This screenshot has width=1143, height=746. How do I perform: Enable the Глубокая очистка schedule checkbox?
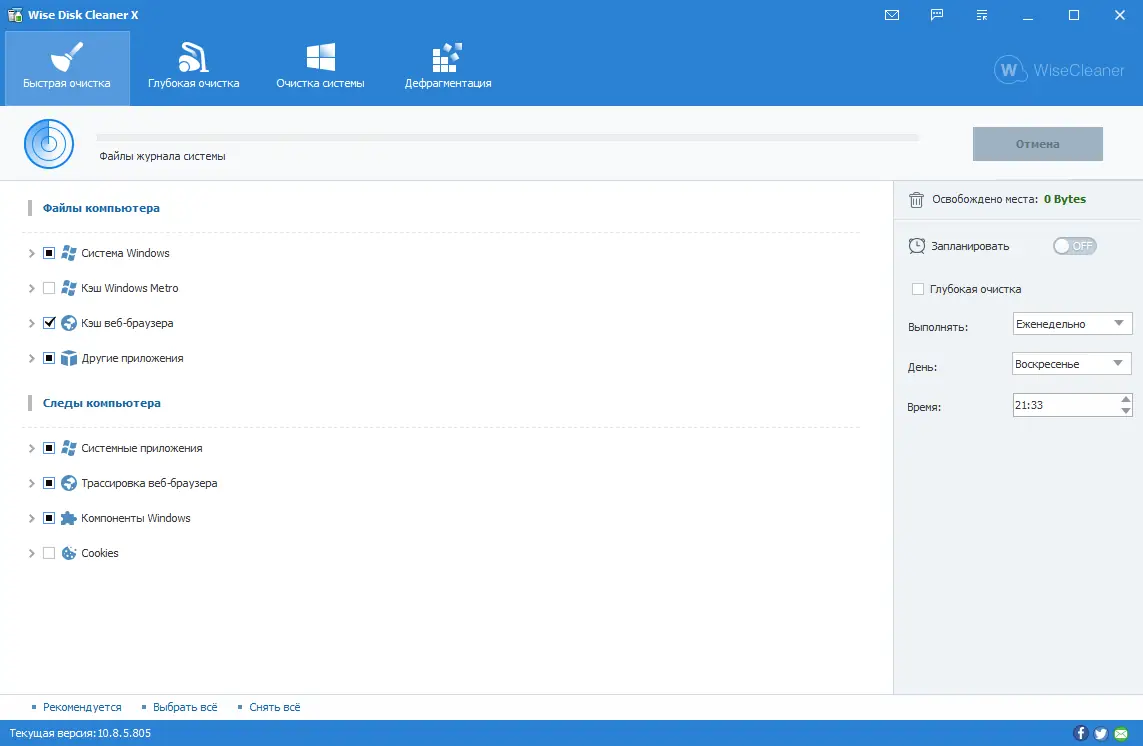[x=918, y=289]
